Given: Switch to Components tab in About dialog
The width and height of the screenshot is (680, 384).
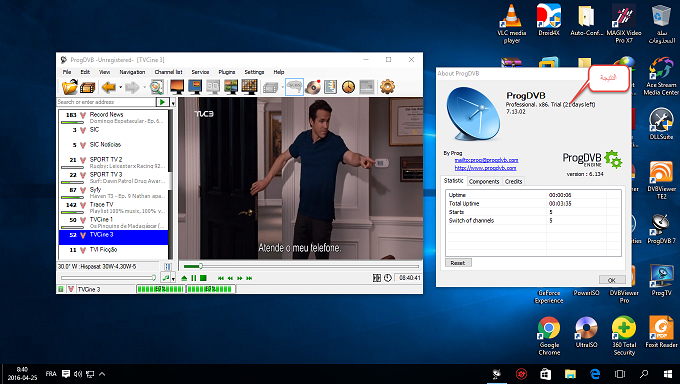Looking at the screenshot, I should click(x=484, y=181).
